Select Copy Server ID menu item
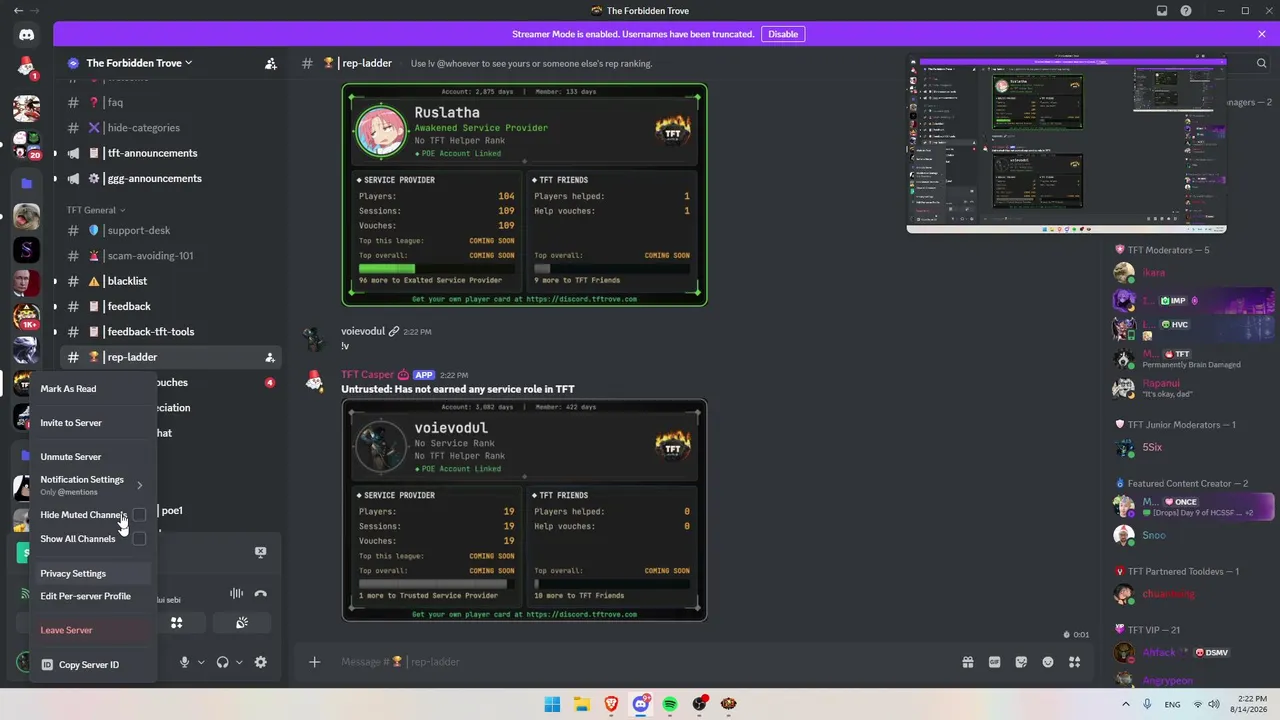This screenshot has width=1280, height=720. pos(92,665)
